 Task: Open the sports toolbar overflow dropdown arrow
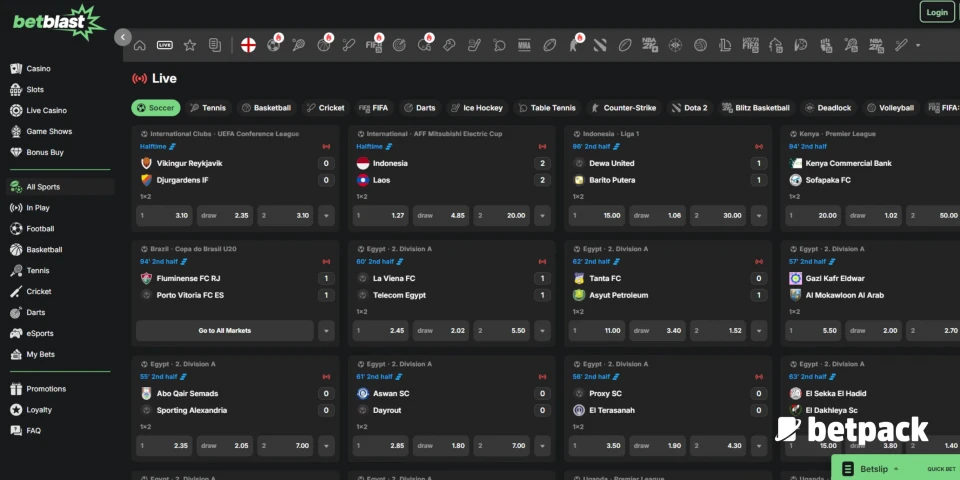[918, 45]
